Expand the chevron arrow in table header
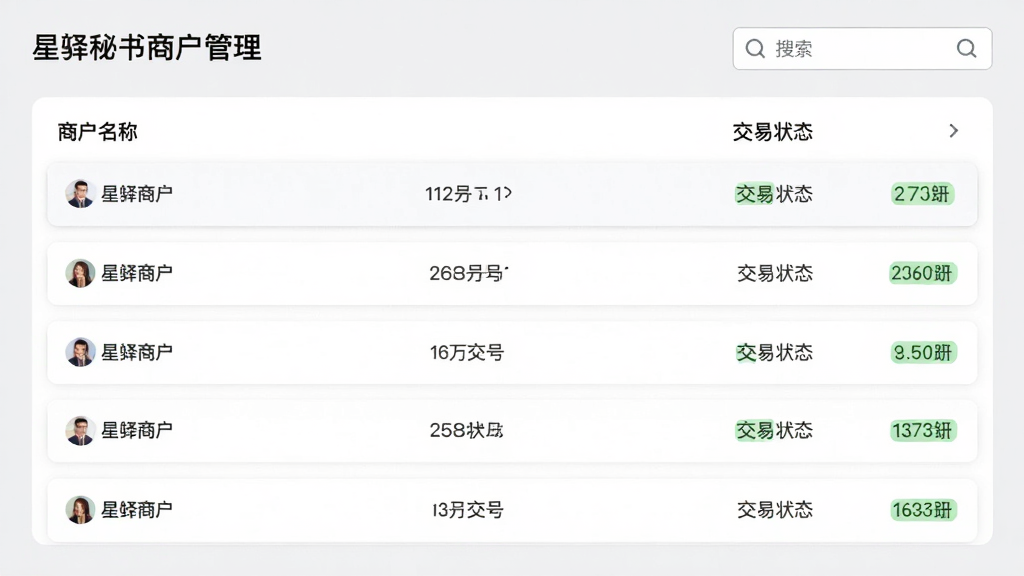This screenshot has width=1024, height=576. [953, 131]
